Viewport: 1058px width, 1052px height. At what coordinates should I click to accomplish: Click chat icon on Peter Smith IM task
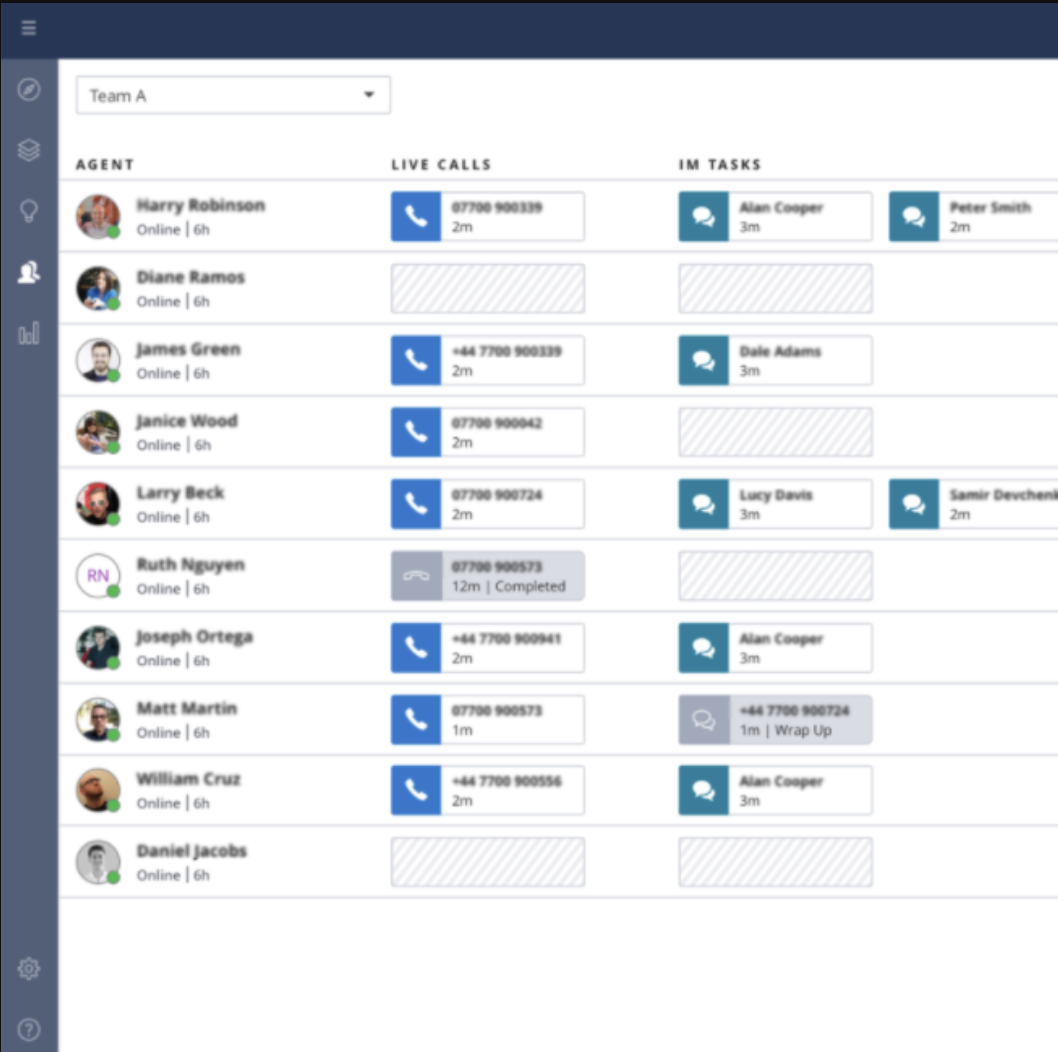(913, 217)
